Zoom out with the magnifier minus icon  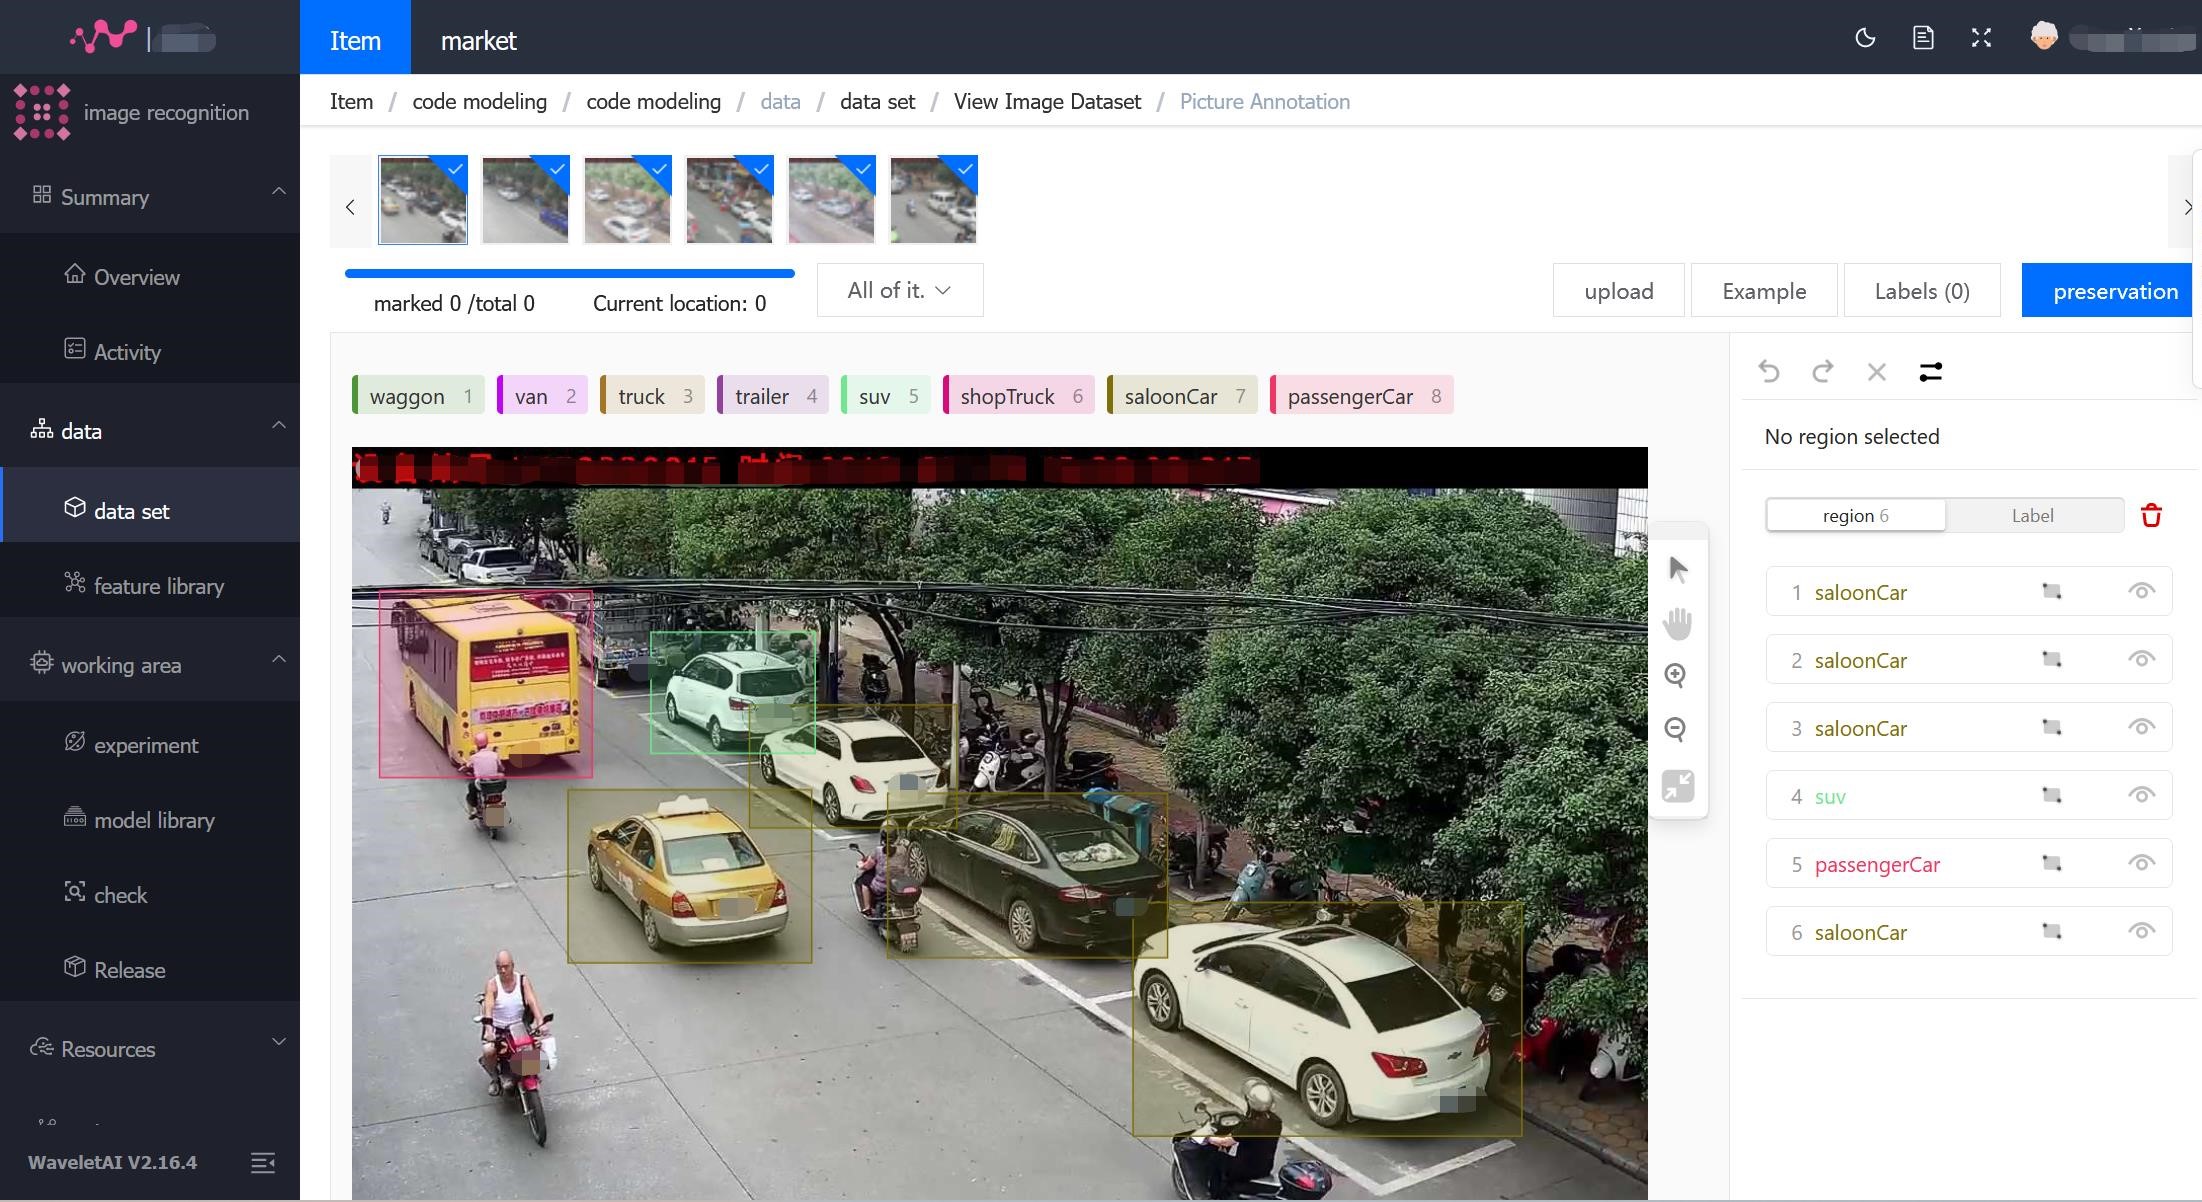(x=1676, y=729)
